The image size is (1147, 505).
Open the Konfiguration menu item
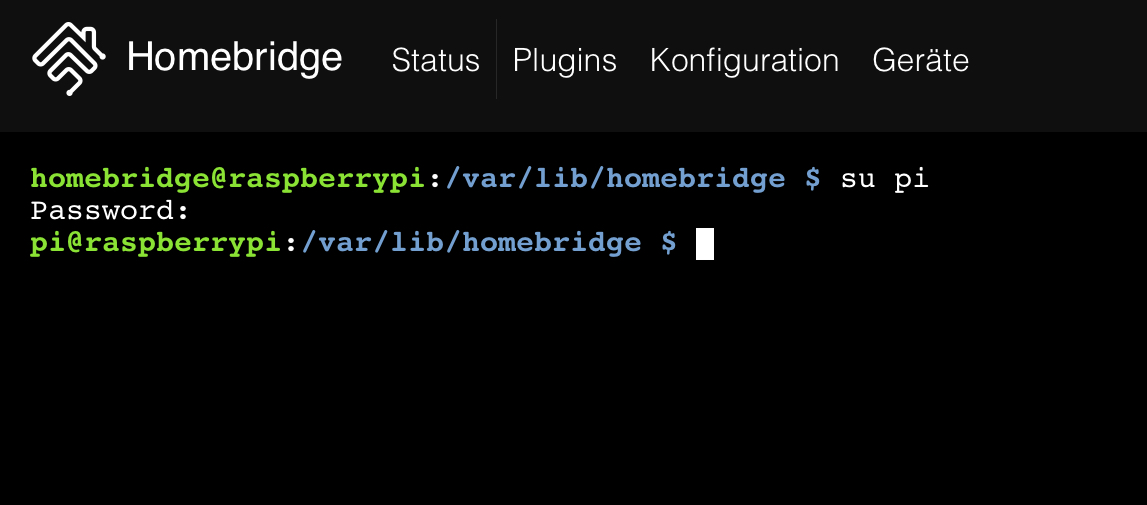click(x=744, y=60)
